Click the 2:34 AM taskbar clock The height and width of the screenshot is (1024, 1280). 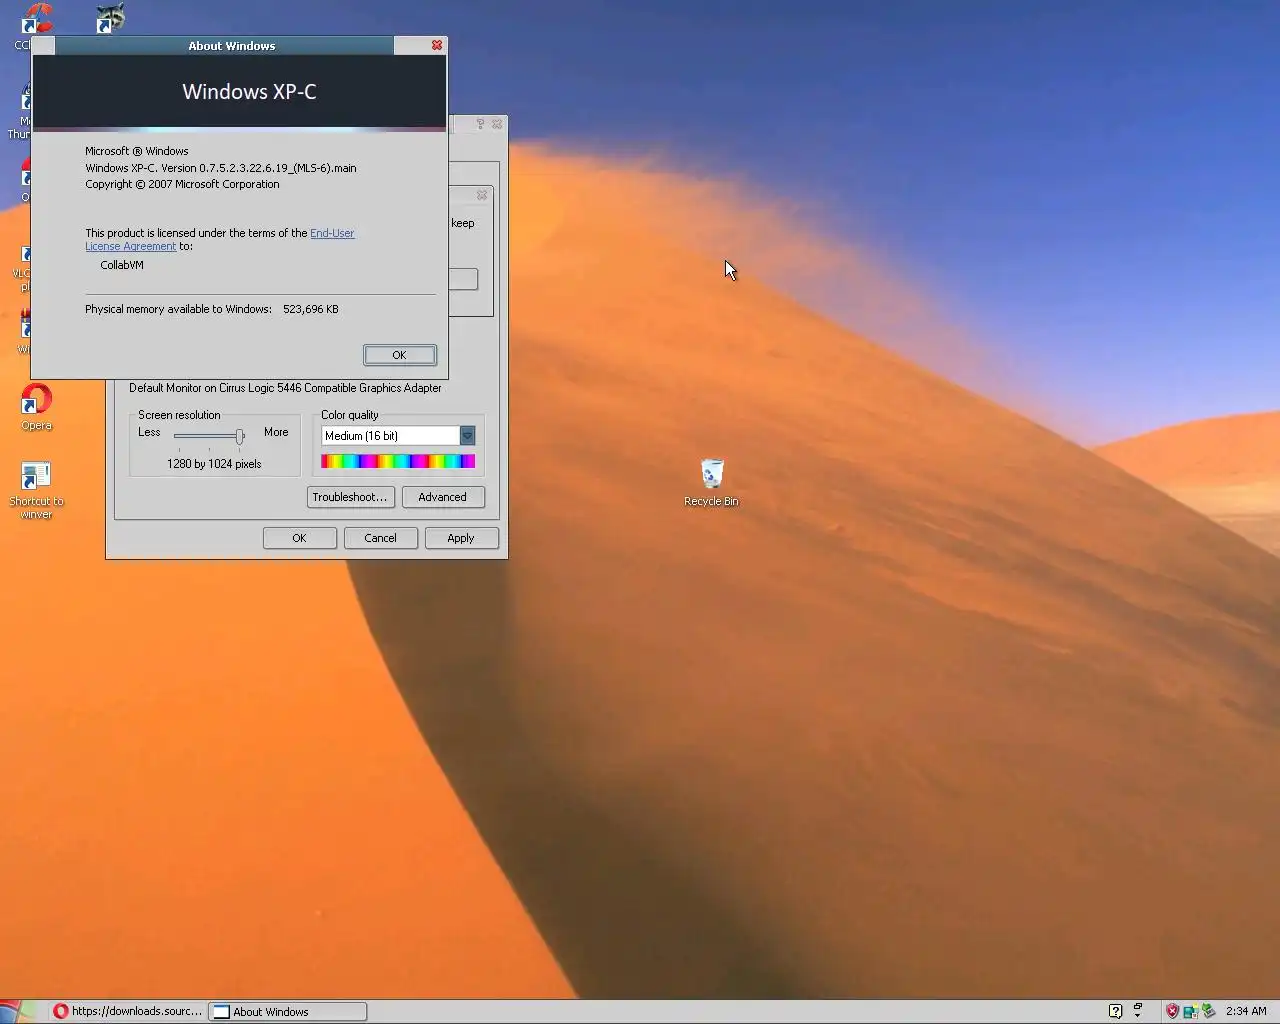[1246, 1011]
